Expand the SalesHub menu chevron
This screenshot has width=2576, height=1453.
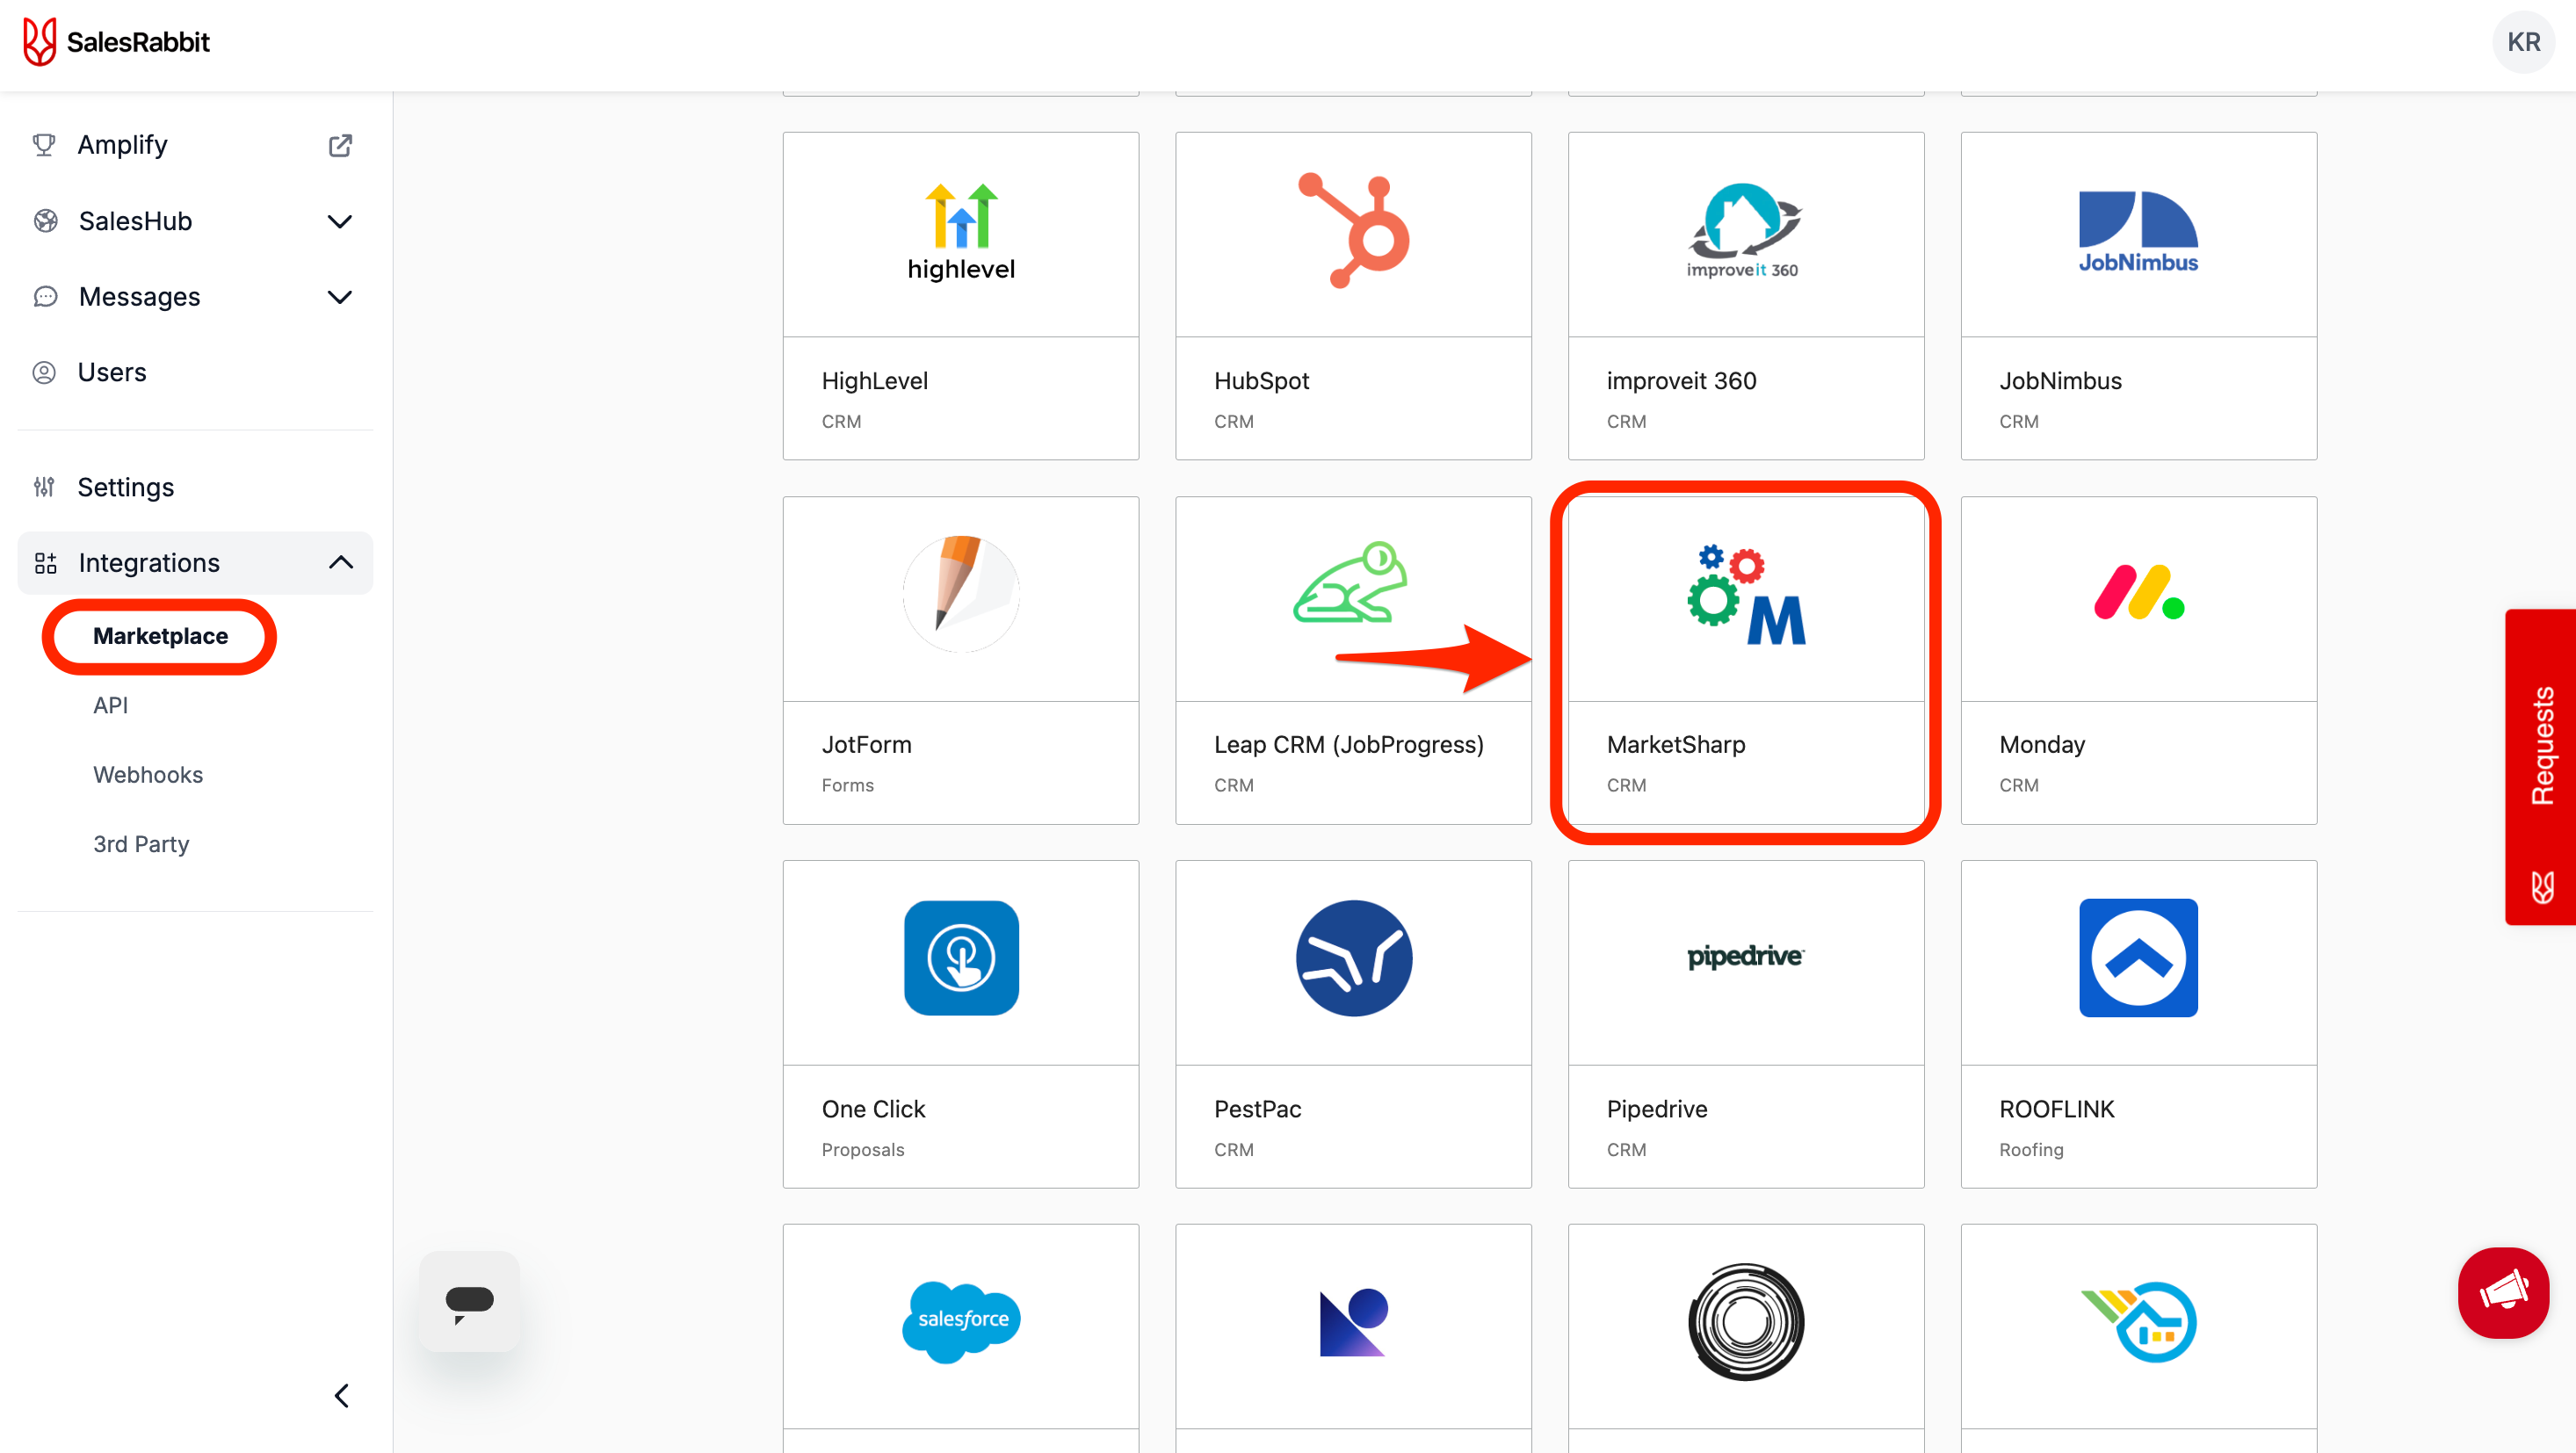(340, 221)
